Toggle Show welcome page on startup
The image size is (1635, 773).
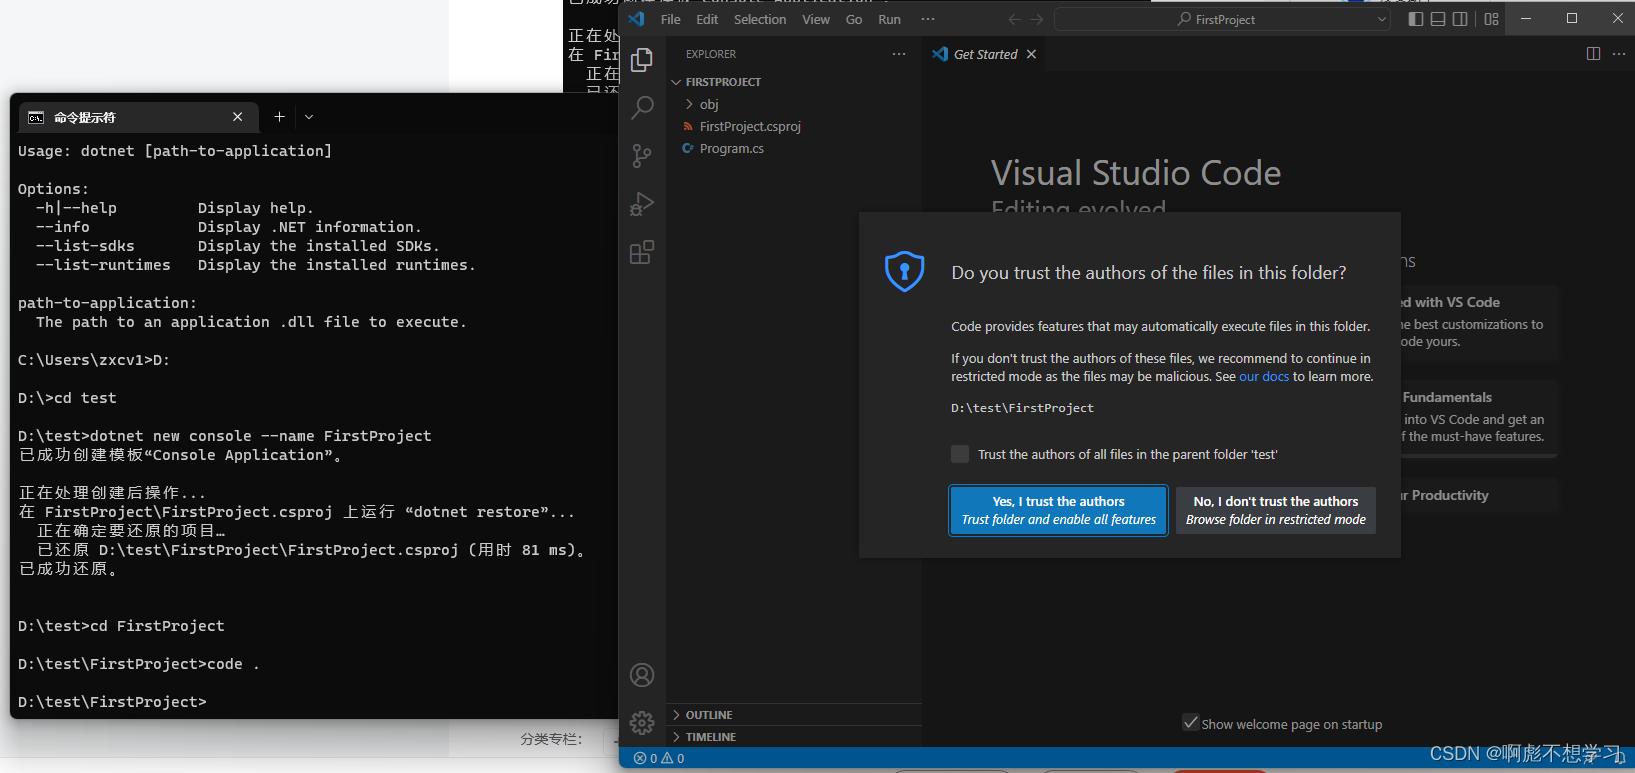pos(1190,723)
